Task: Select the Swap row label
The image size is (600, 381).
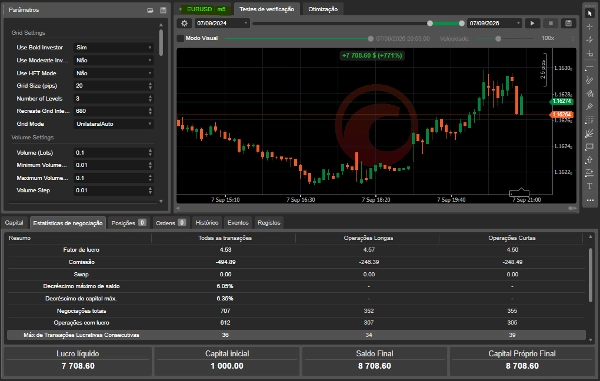Action: [x=81, y=274]
